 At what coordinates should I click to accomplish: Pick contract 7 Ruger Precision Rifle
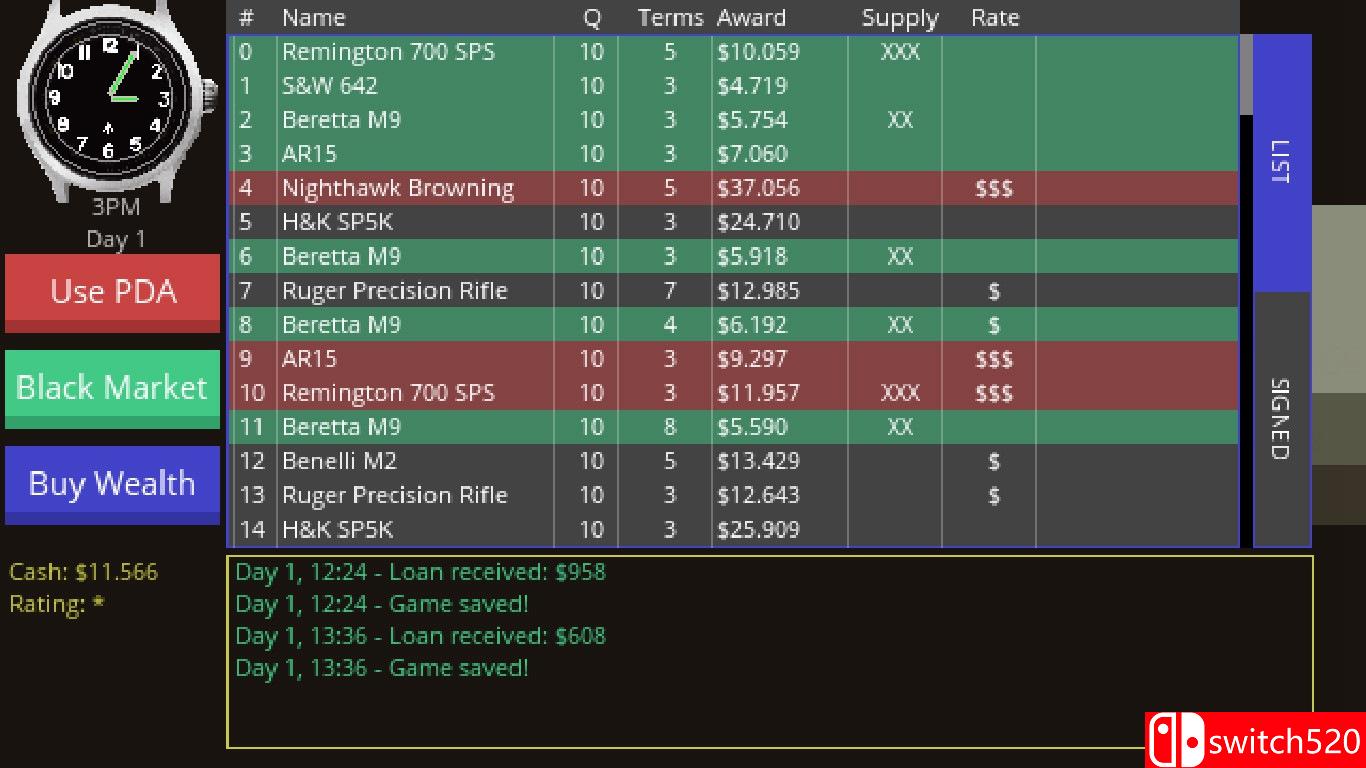pos(394,291)
